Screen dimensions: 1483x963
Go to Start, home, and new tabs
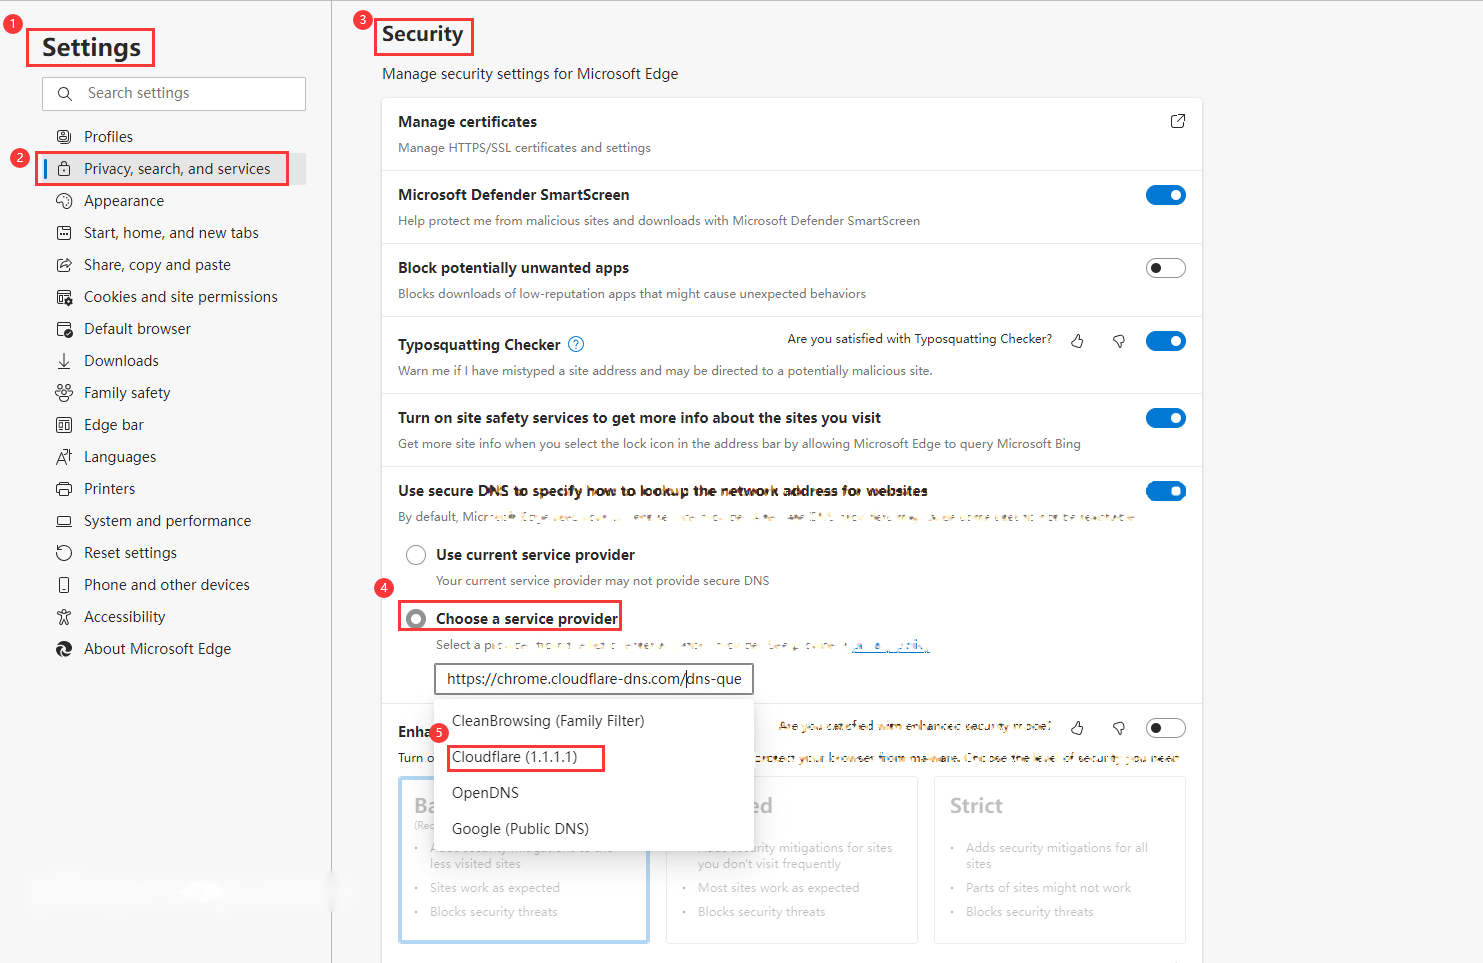172,233
